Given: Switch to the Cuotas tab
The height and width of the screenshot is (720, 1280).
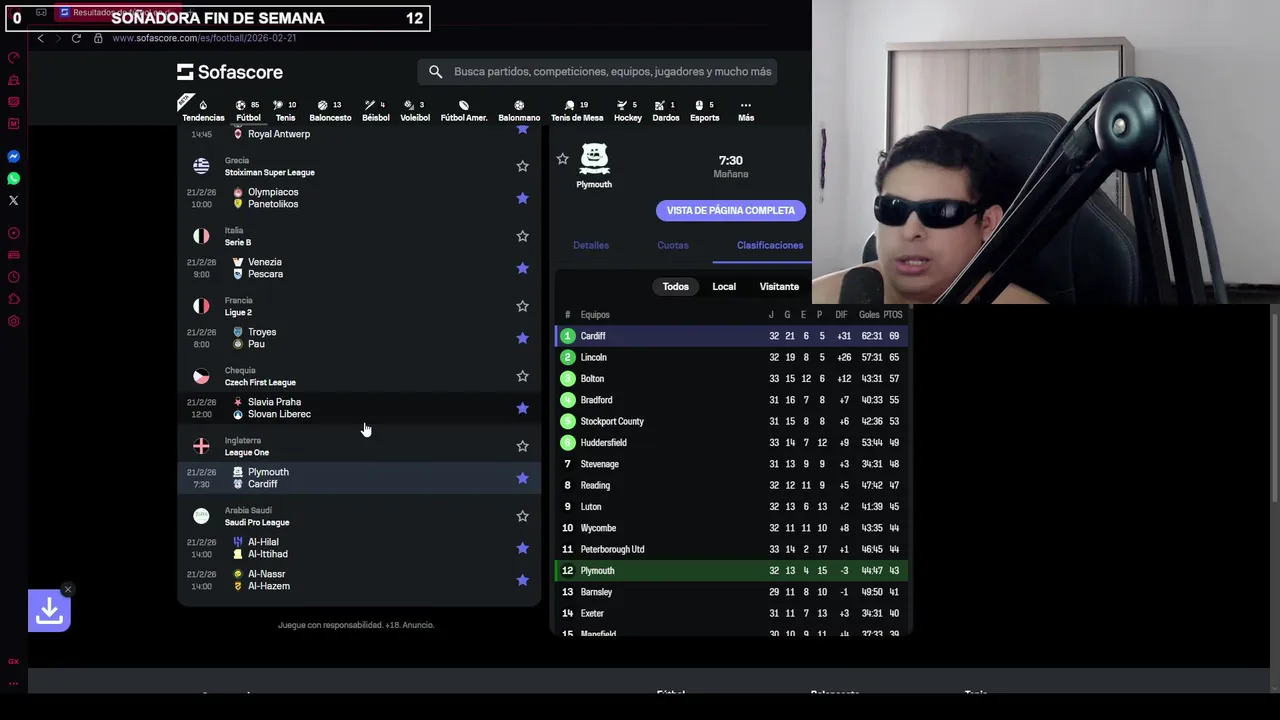Looking at the screenshot, I should pos(673,245).
